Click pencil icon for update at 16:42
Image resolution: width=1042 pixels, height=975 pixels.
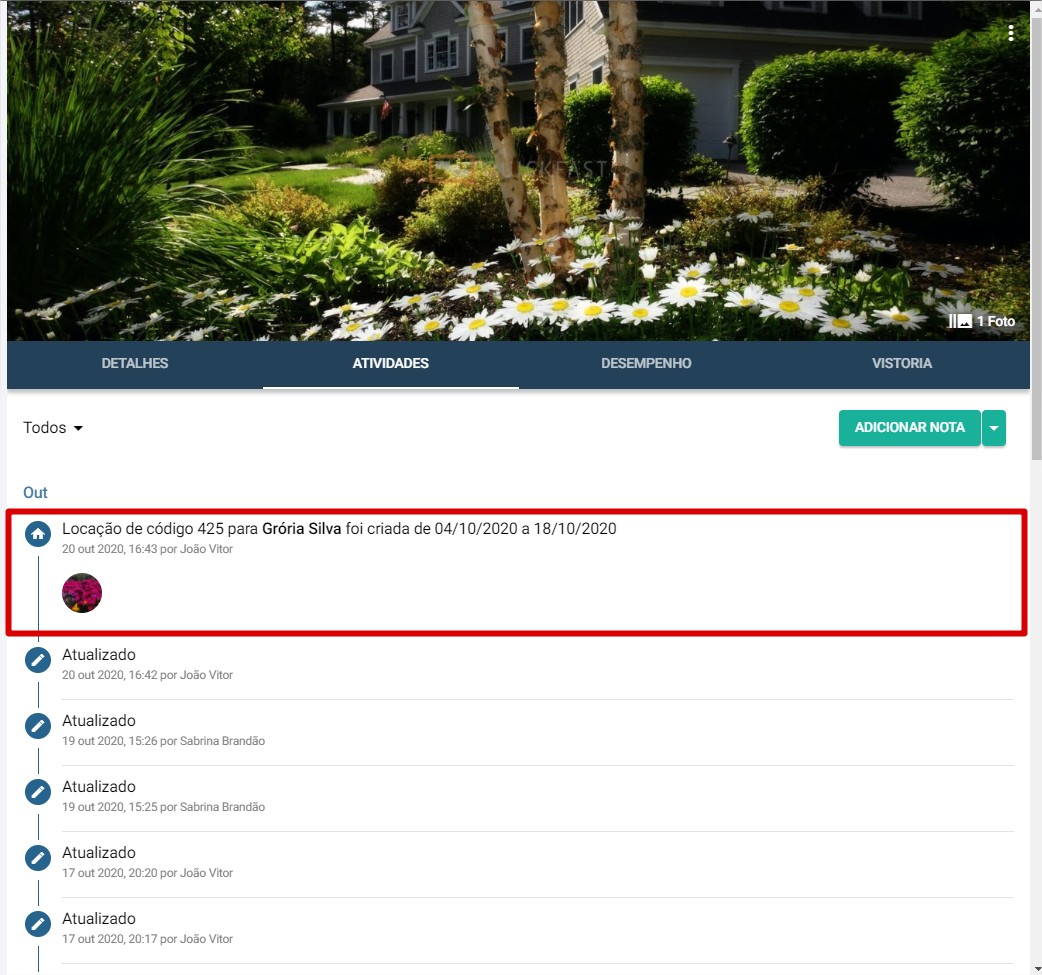pos(38,660)
